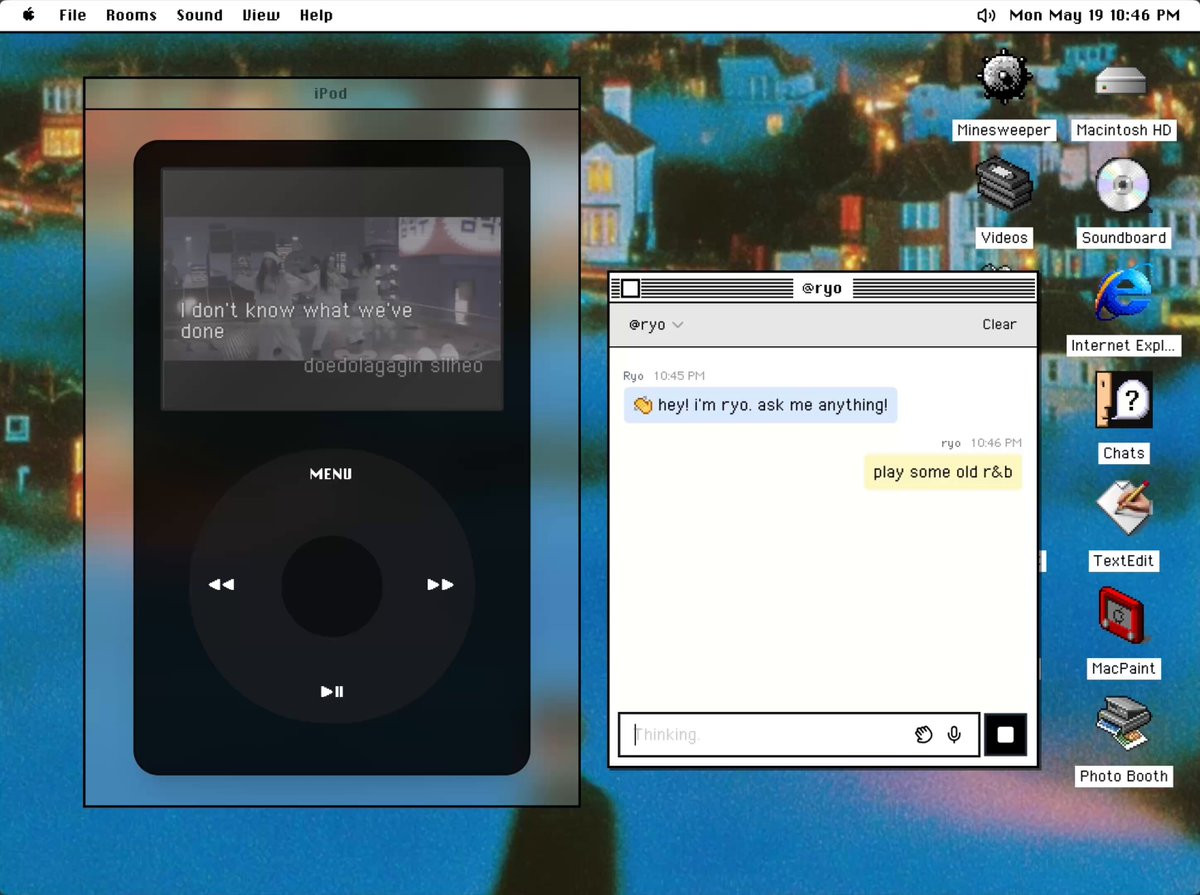Open the View menu
The height and width of the screenshot is (895, 1200).
coord(261,15)
